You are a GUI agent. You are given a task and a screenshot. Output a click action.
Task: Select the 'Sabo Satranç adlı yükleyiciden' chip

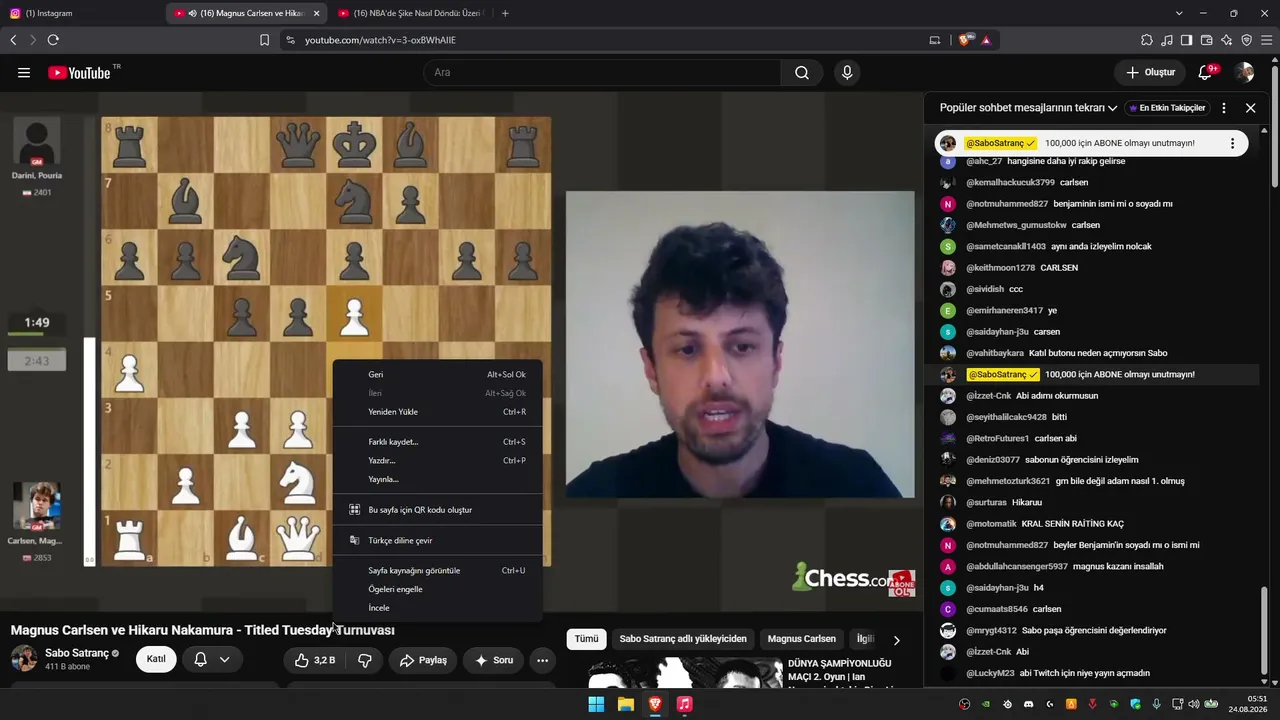pos(683,639)
